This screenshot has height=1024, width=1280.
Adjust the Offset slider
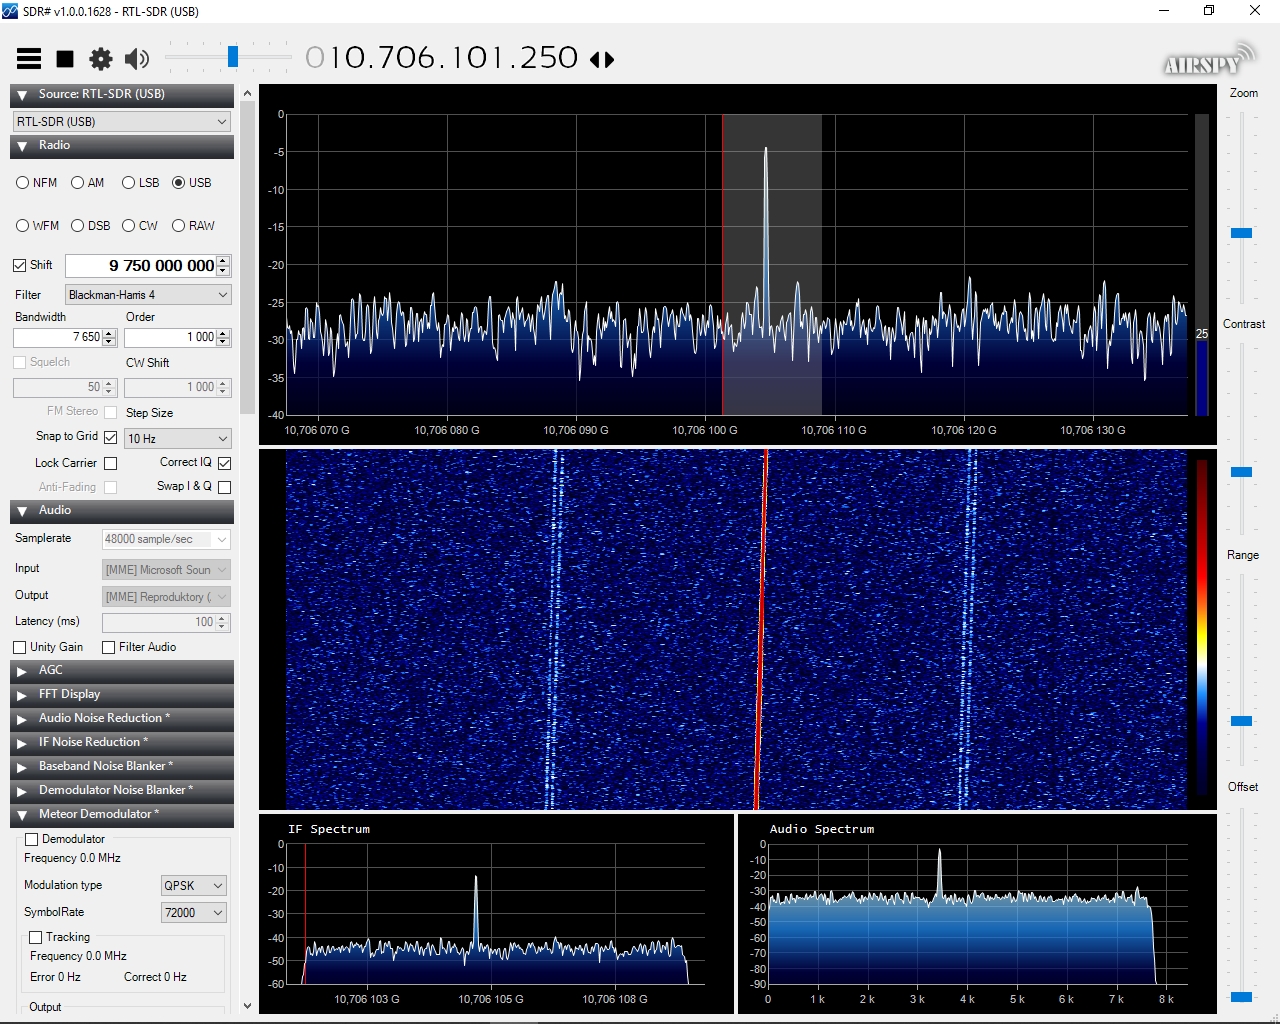point(1241,997)
